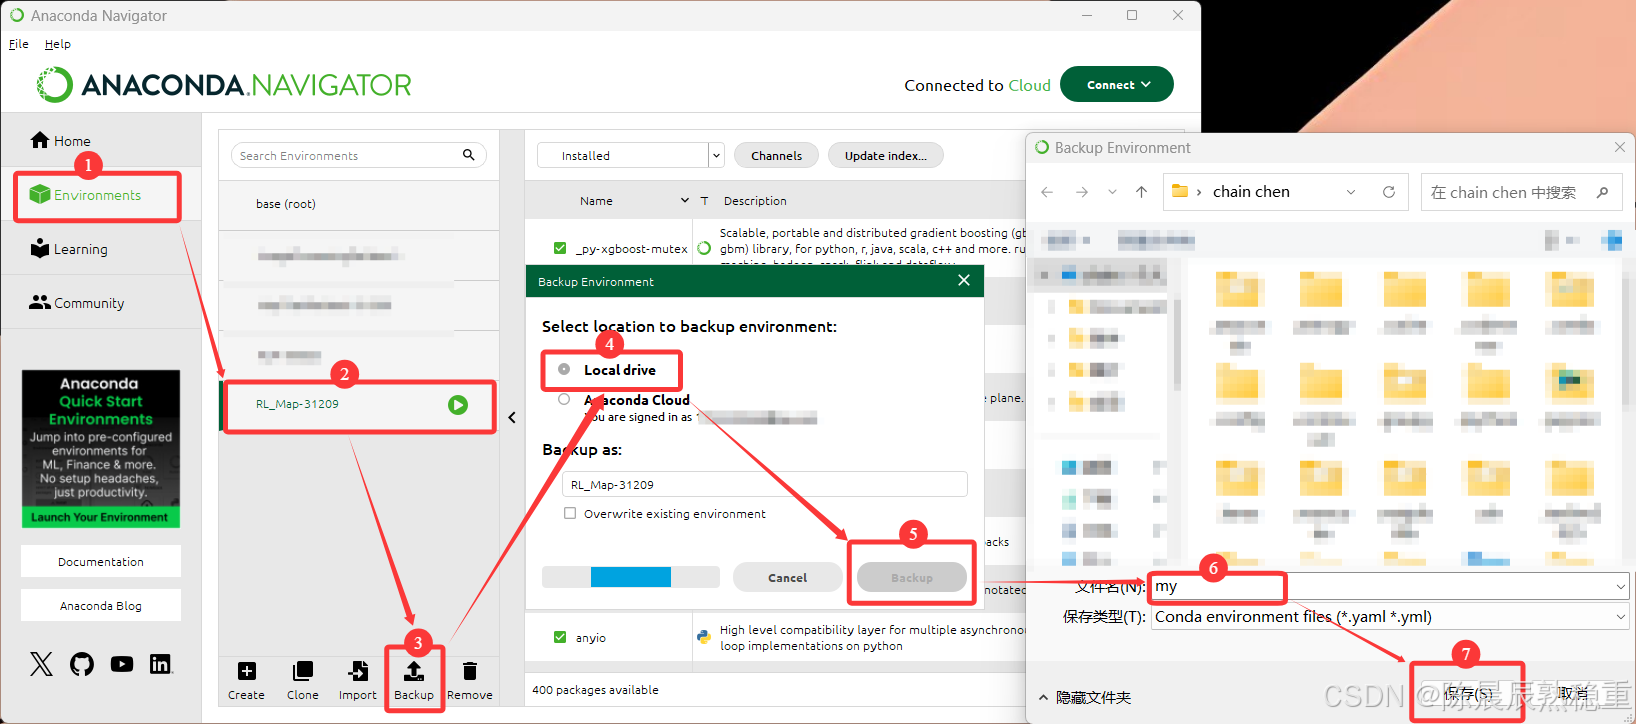Viewport: 1636px width, 724px height.
Task: Click the Backup button in dialog
Action: point(912,577)
